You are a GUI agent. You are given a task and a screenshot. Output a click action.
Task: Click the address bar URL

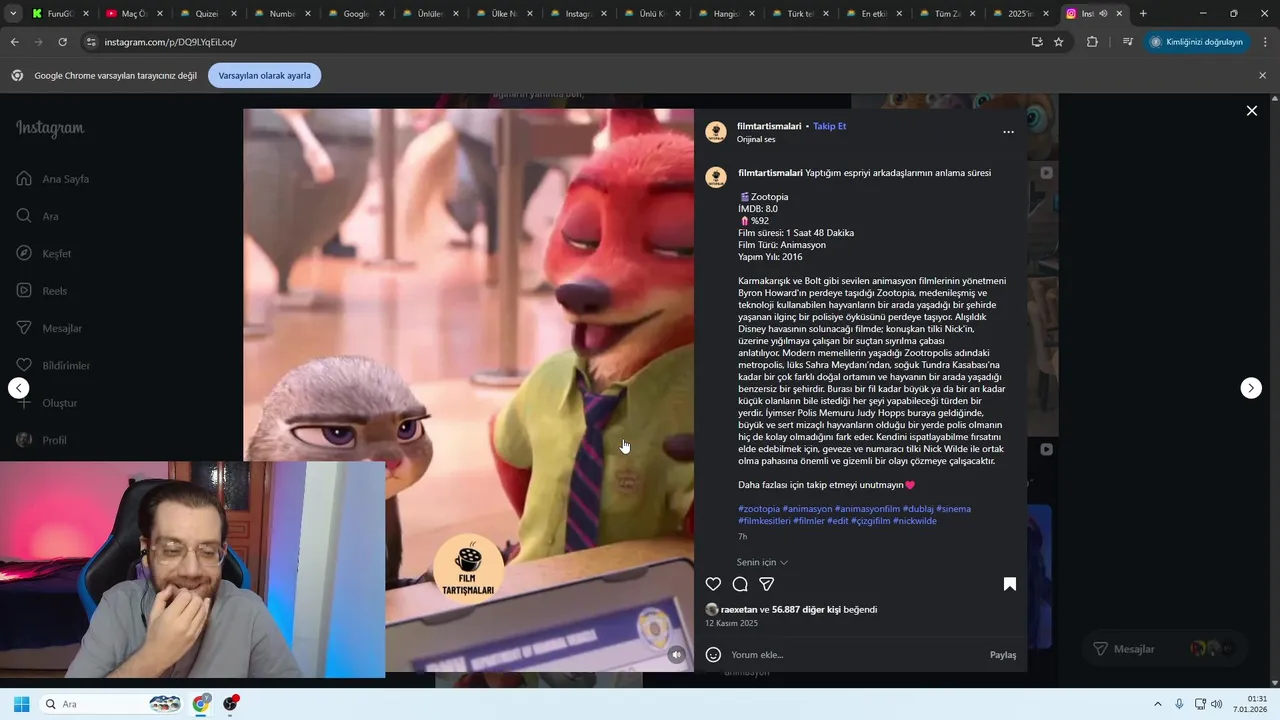click(170, 42)
